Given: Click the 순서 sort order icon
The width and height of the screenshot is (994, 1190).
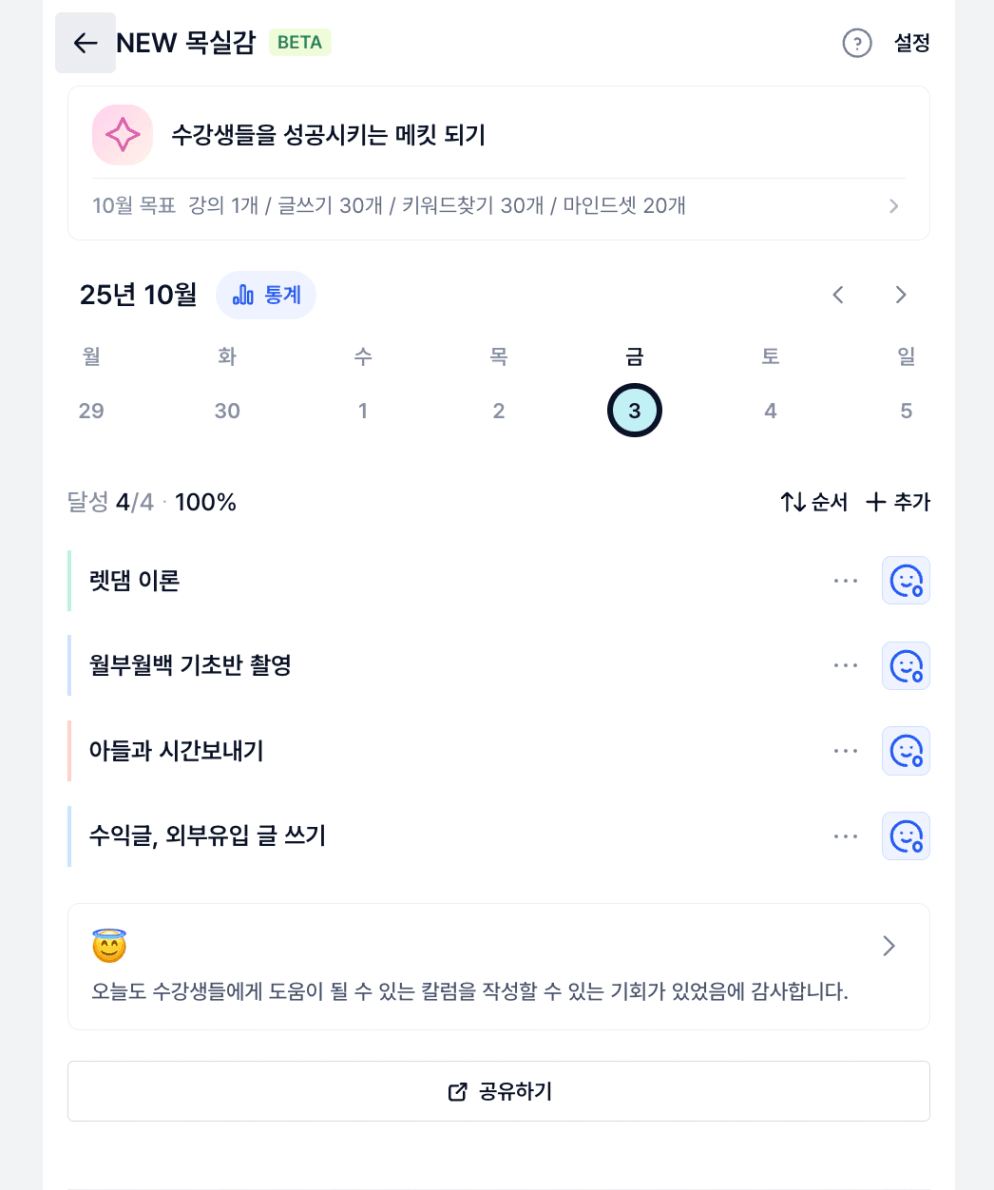Looking at the screenshot, I should point(794,502).
